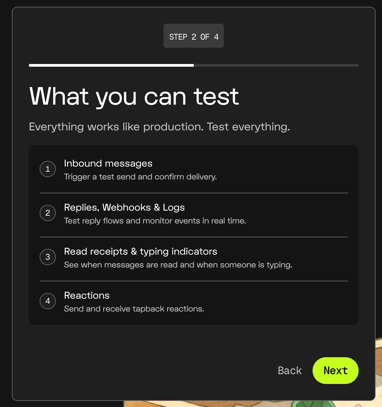
Task: Go Back to the previous step
Action: pos(290,370)
